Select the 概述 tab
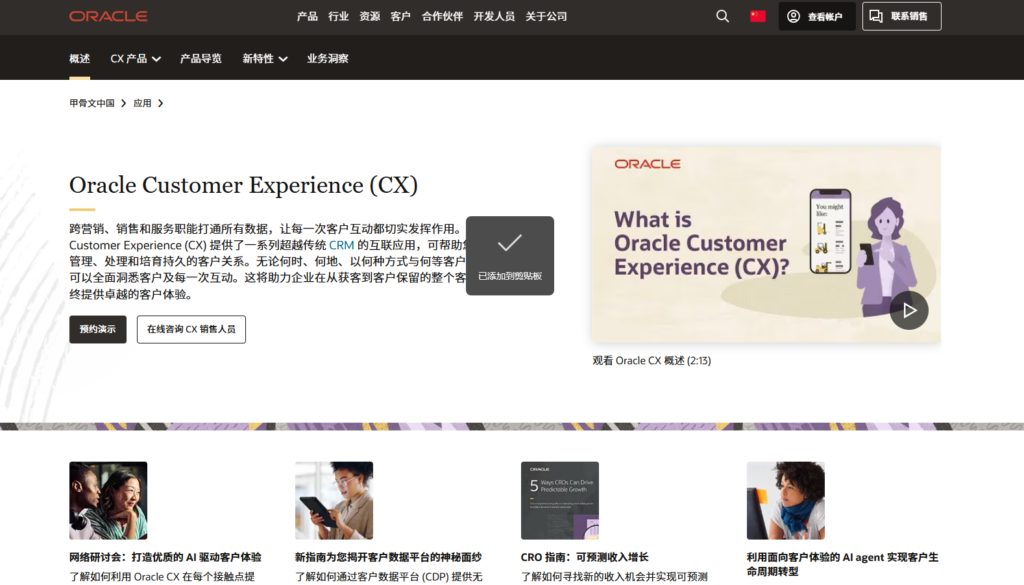 (78, 58)
